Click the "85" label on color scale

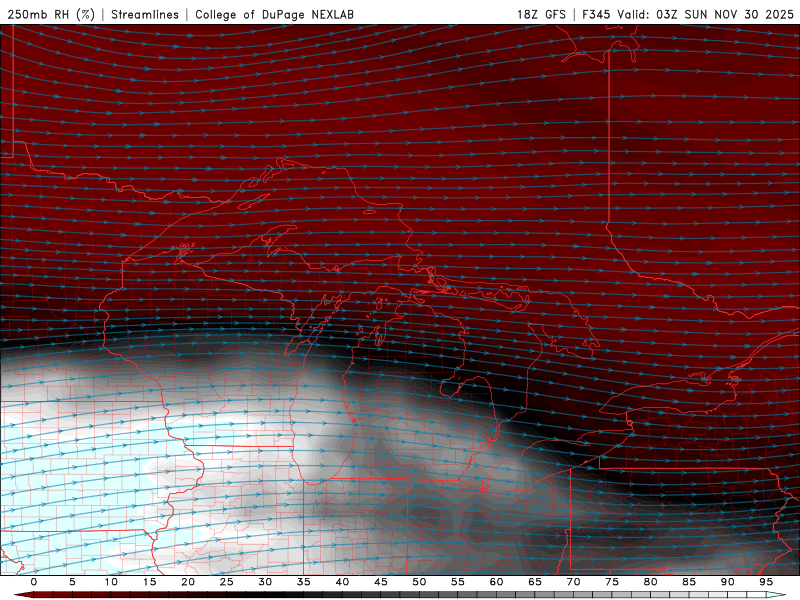point(689,582)
